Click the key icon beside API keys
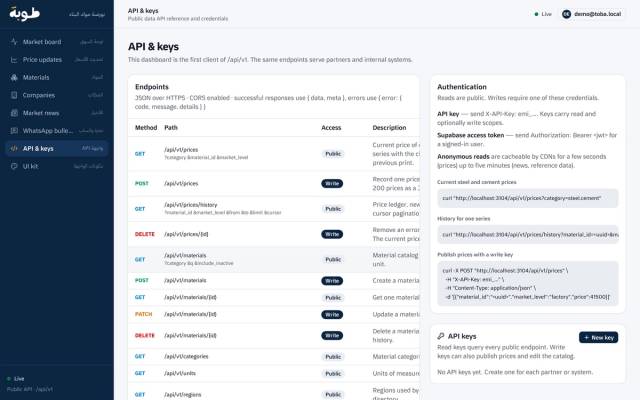The width and height of the screenshot is (640, 400). click(441, 336)
